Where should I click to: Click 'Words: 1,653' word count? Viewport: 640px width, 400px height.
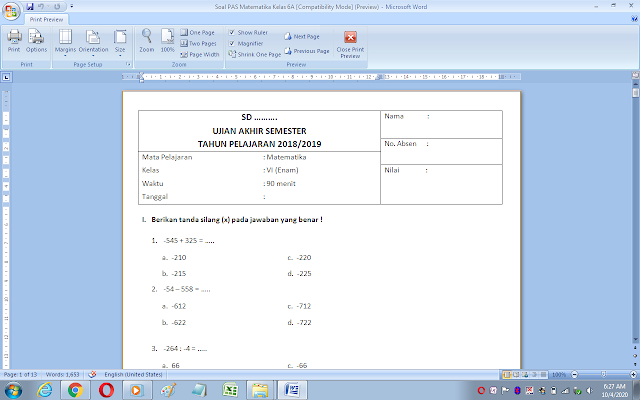[x=62, y=374]
